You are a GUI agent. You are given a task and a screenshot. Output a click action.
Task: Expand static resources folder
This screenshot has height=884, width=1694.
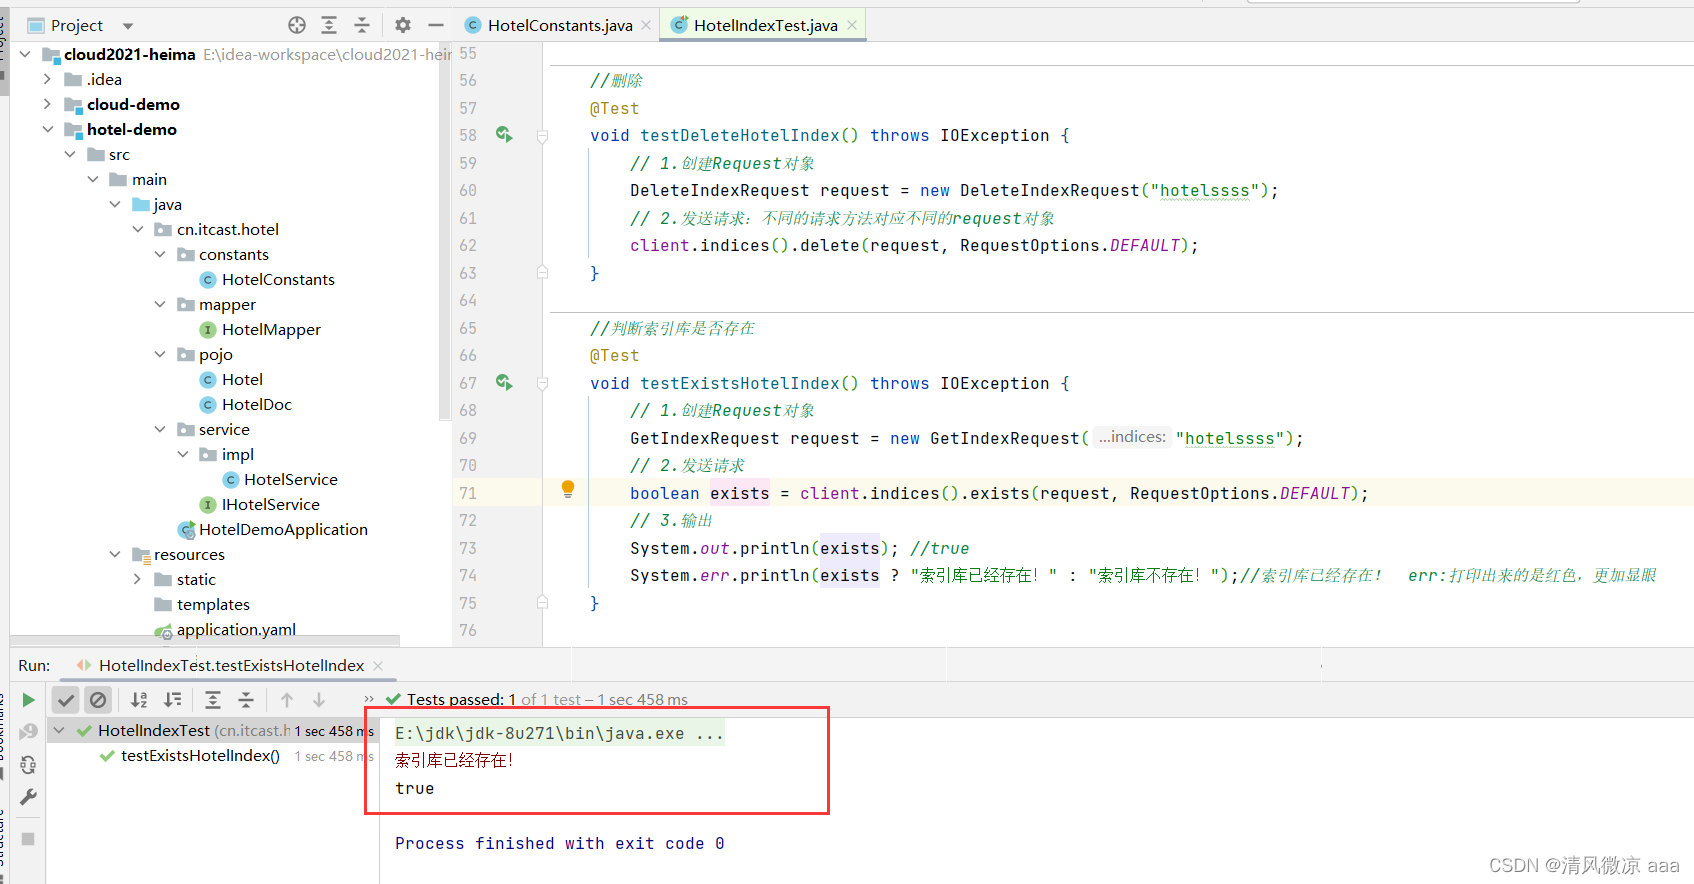[x=138, y=579]
